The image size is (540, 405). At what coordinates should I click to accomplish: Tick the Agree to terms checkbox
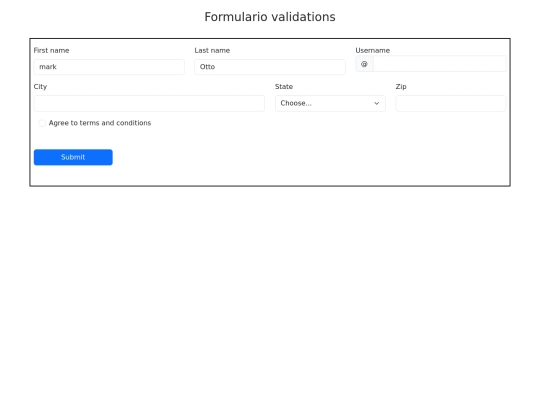click(x=42, y=123)
